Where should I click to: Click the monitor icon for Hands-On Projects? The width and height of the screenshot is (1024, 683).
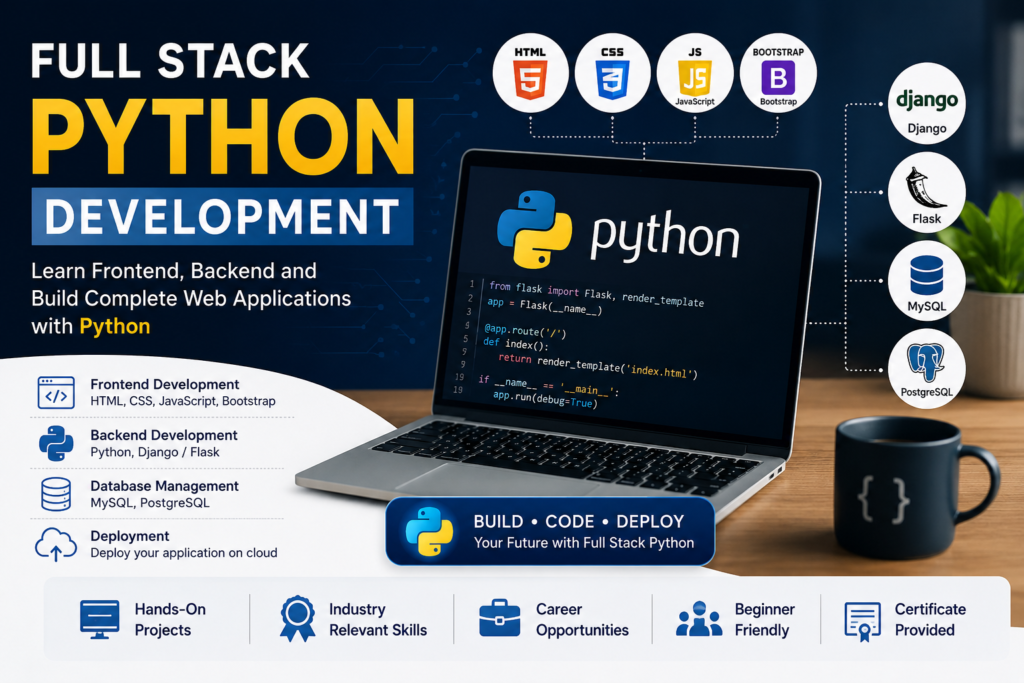point(100,619)
